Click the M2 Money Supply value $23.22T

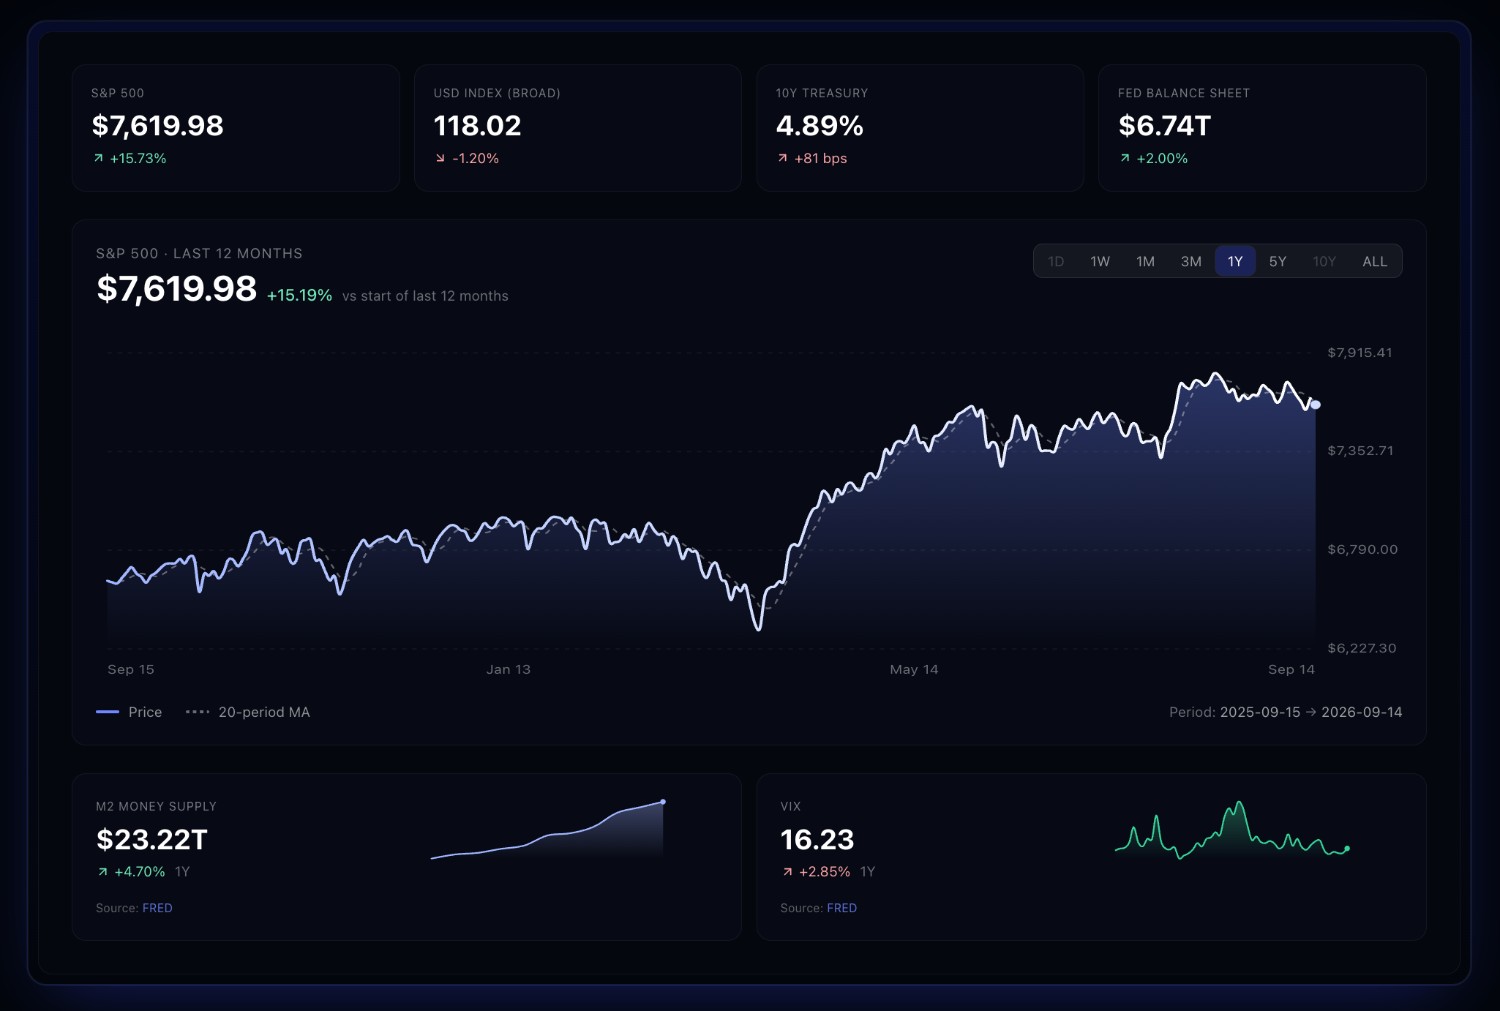[x=152, y=840]
